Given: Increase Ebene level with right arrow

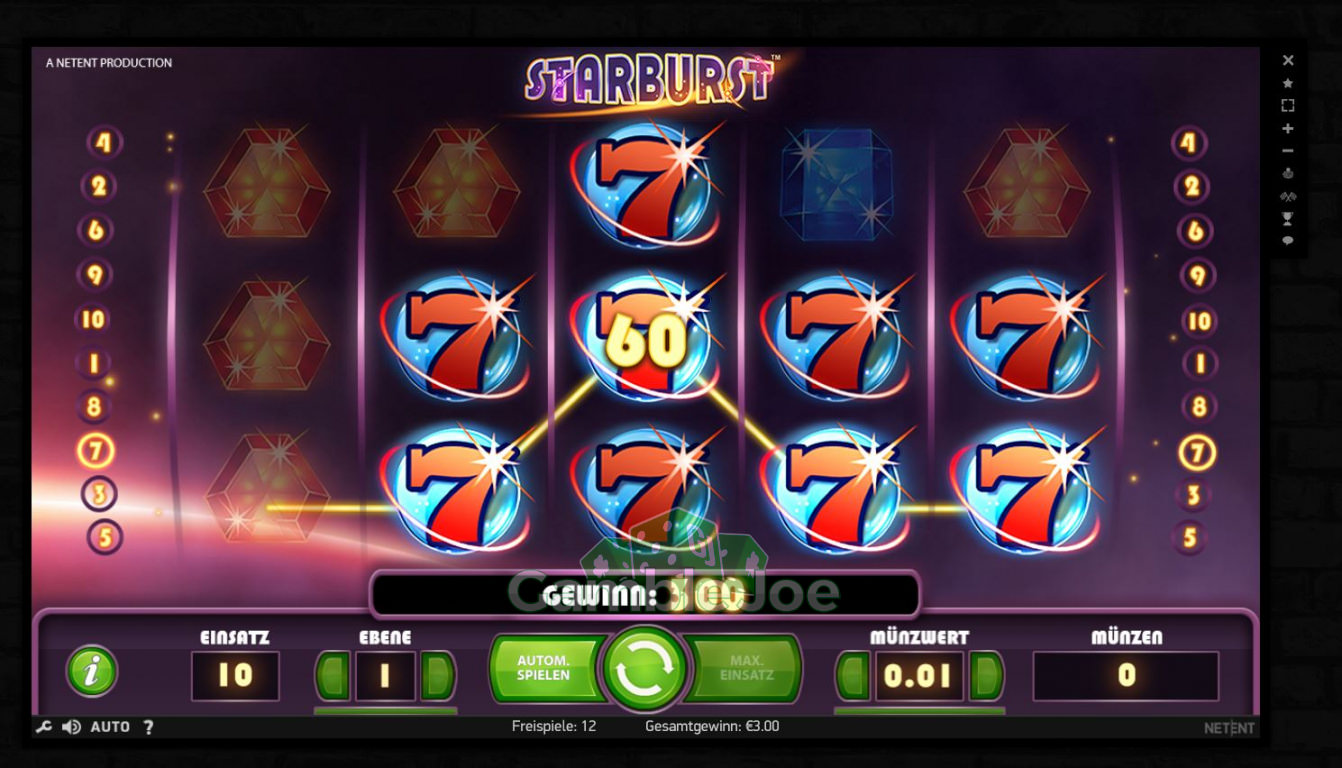Looking at the screenshot, I should (x=438, y=676).
